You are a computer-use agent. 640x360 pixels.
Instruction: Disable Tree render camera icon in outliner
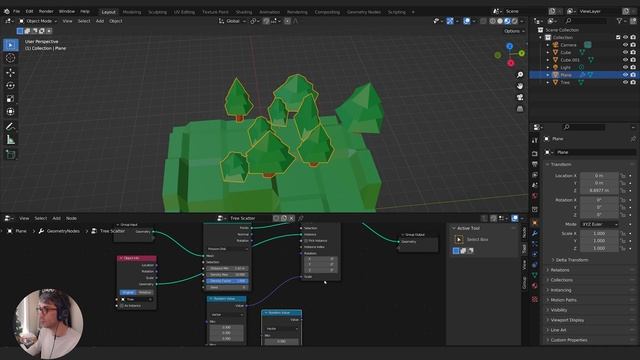[x=633, y=82]
